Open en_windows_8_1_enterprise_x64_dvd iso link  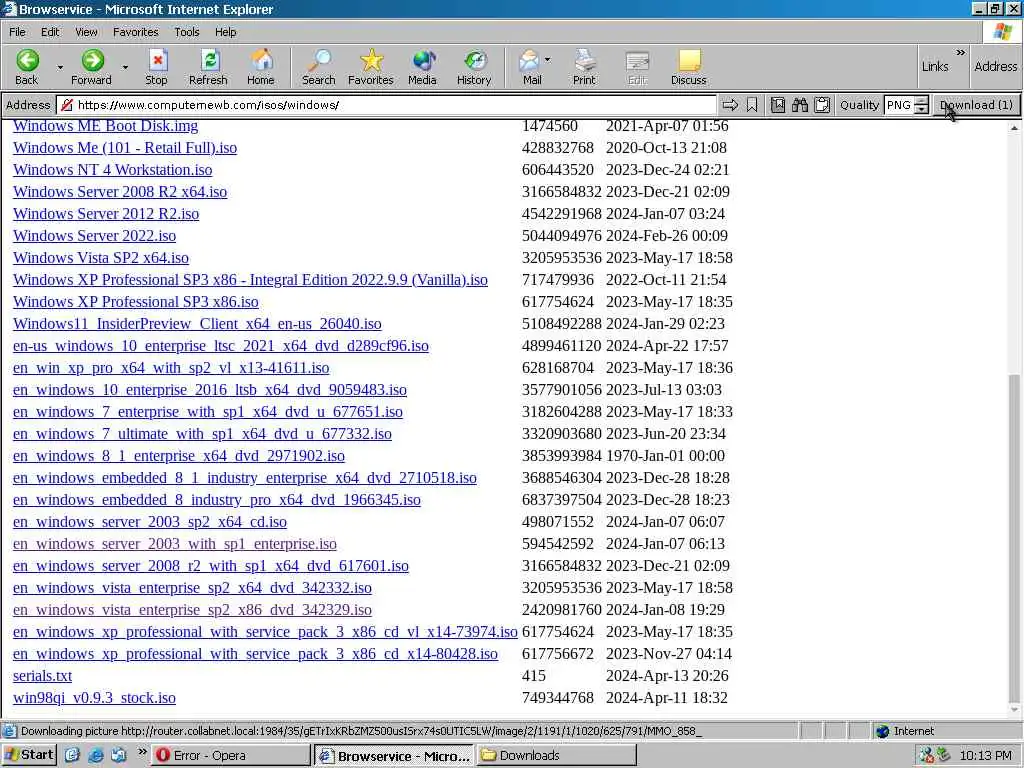coord(179,456)
